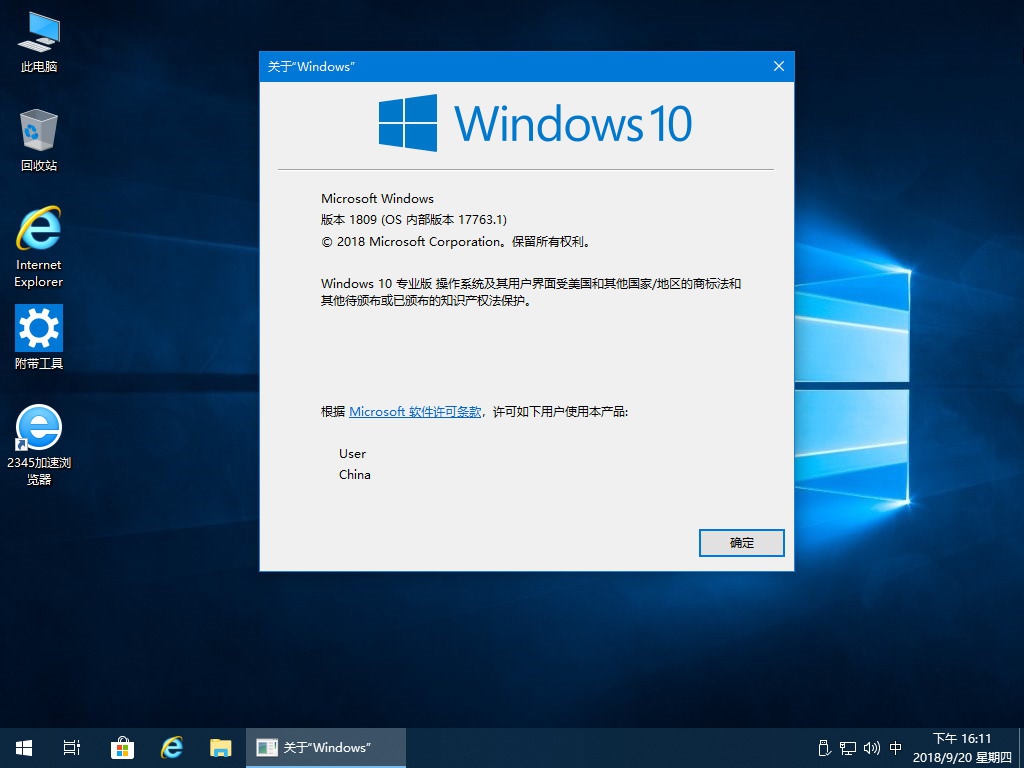Open the Microsoft 软件许可条款 link
The image size is (1024, 768).
coord(415,411)
